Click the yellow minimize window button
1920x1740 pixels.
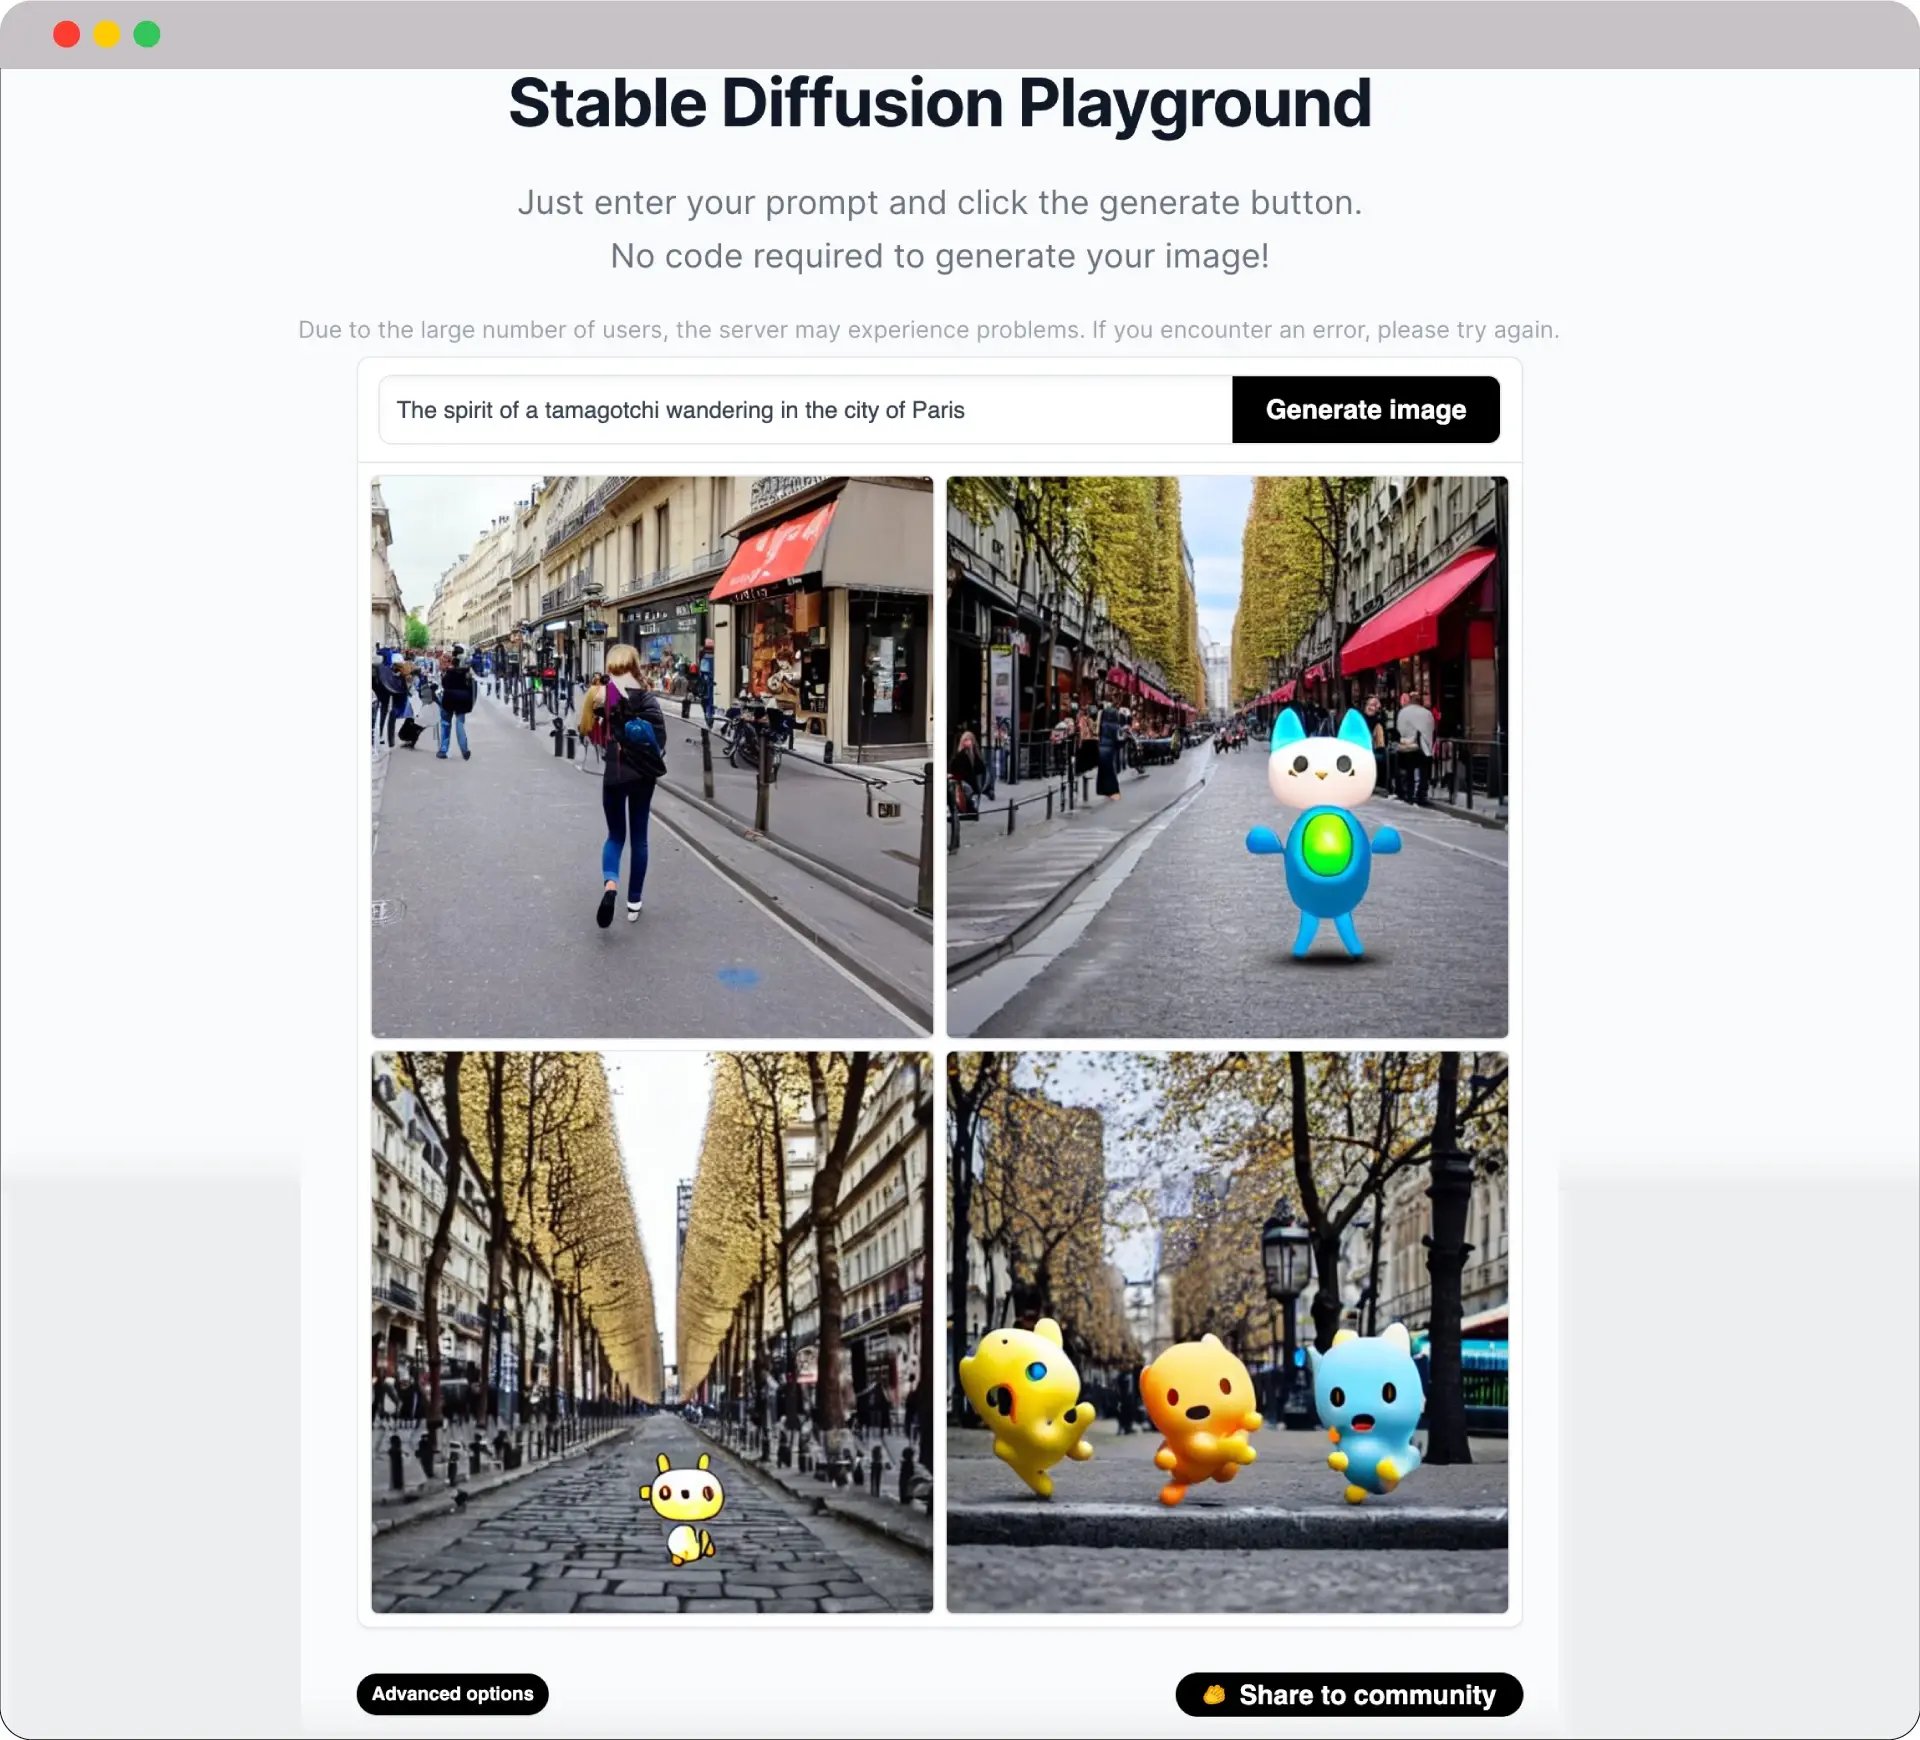tap(107, 34)
